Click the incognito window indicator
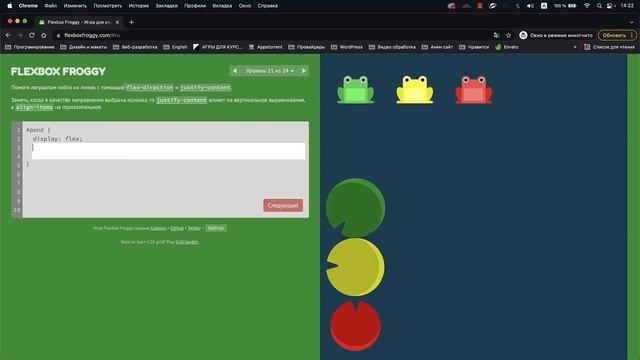640x360 pixels. [x=556, y=36]
